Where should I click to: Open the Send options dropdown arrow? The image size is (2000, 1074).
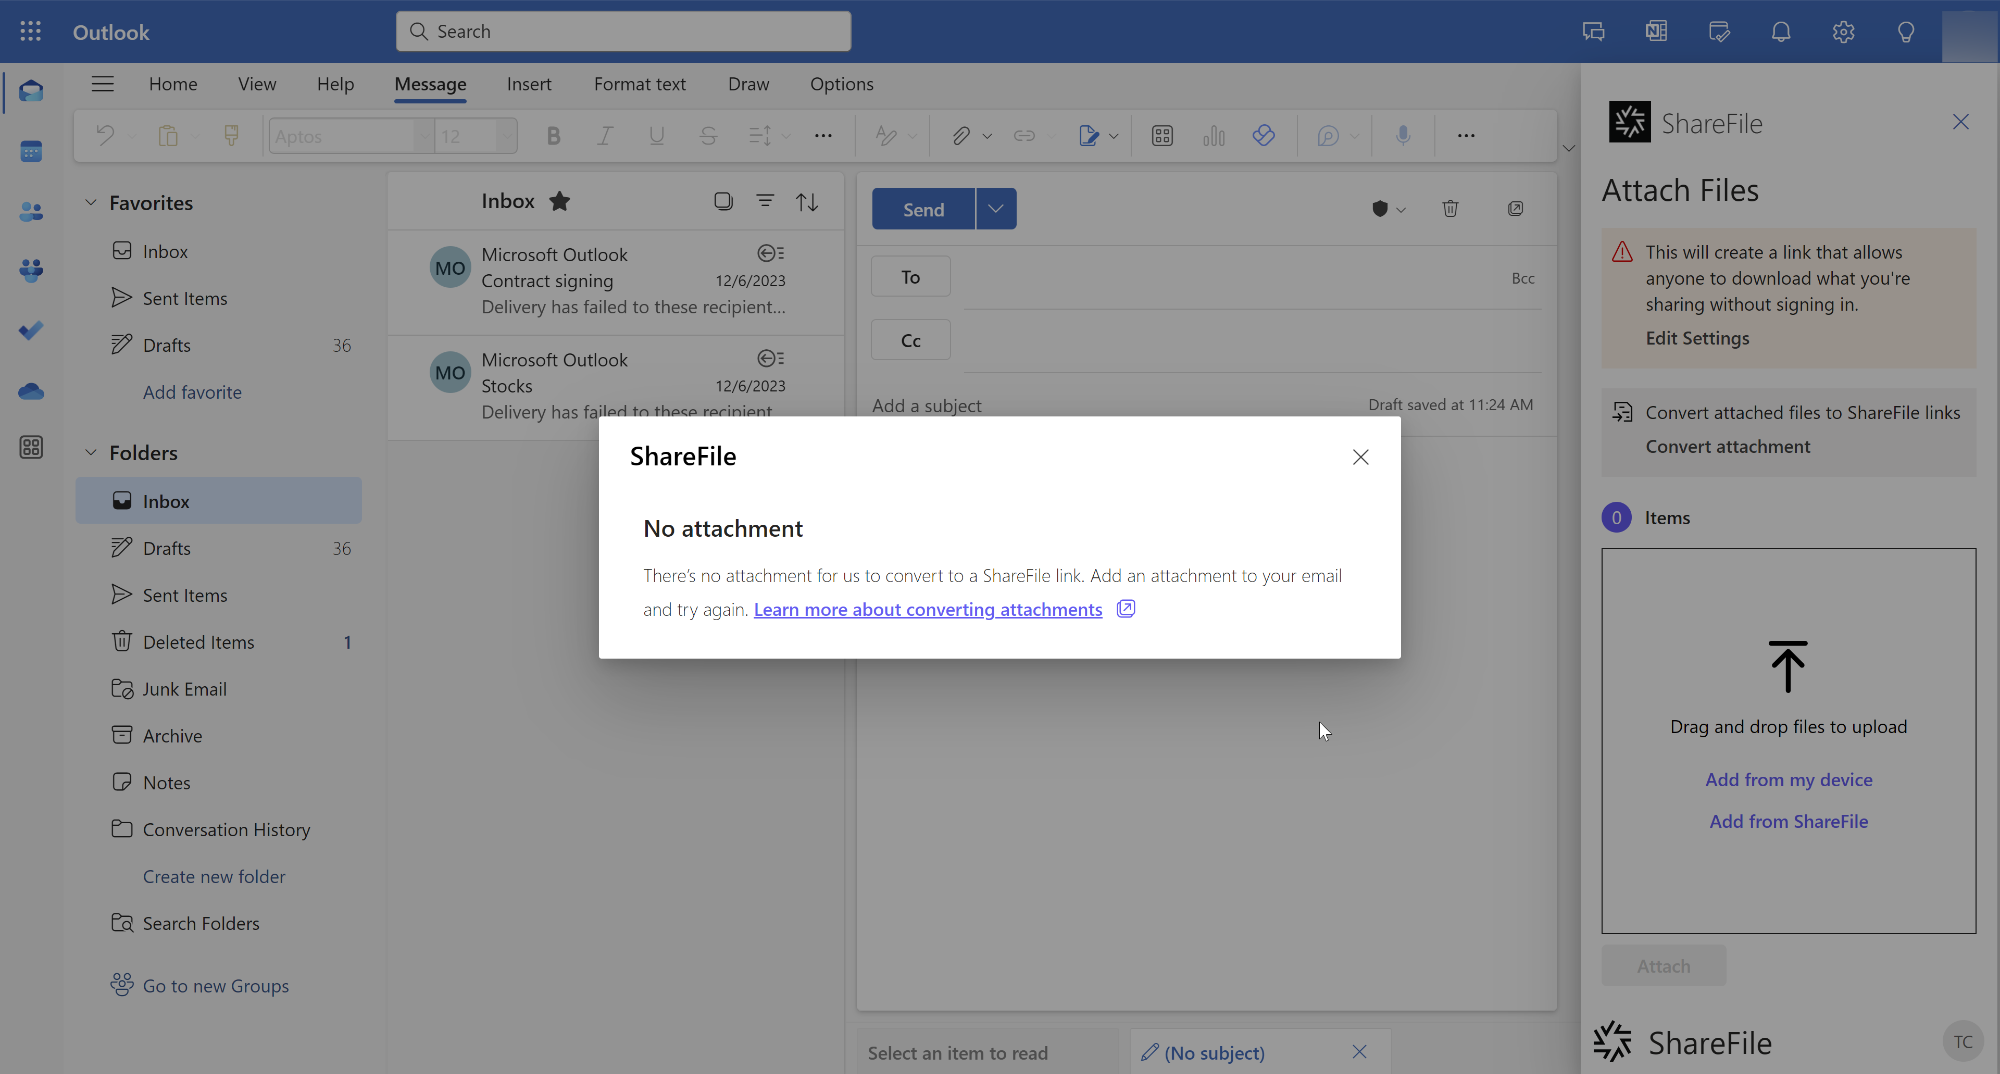[x=996, y=209]
